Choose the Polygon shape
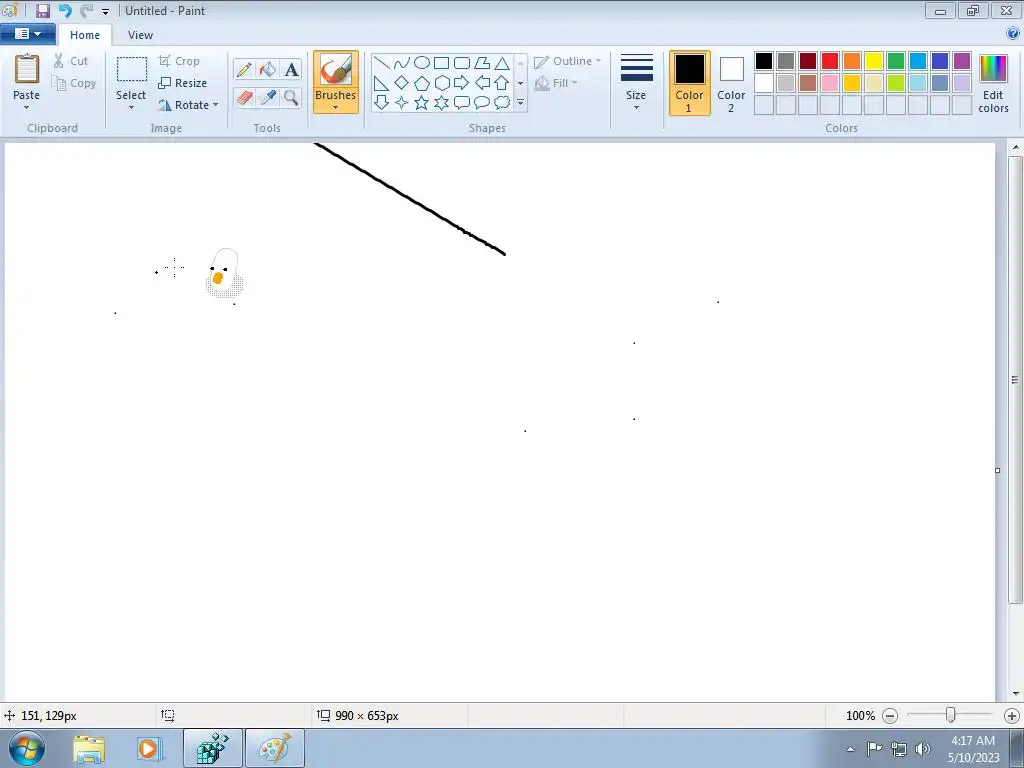This screenshot has width=1024, height=768. point(482,63)
